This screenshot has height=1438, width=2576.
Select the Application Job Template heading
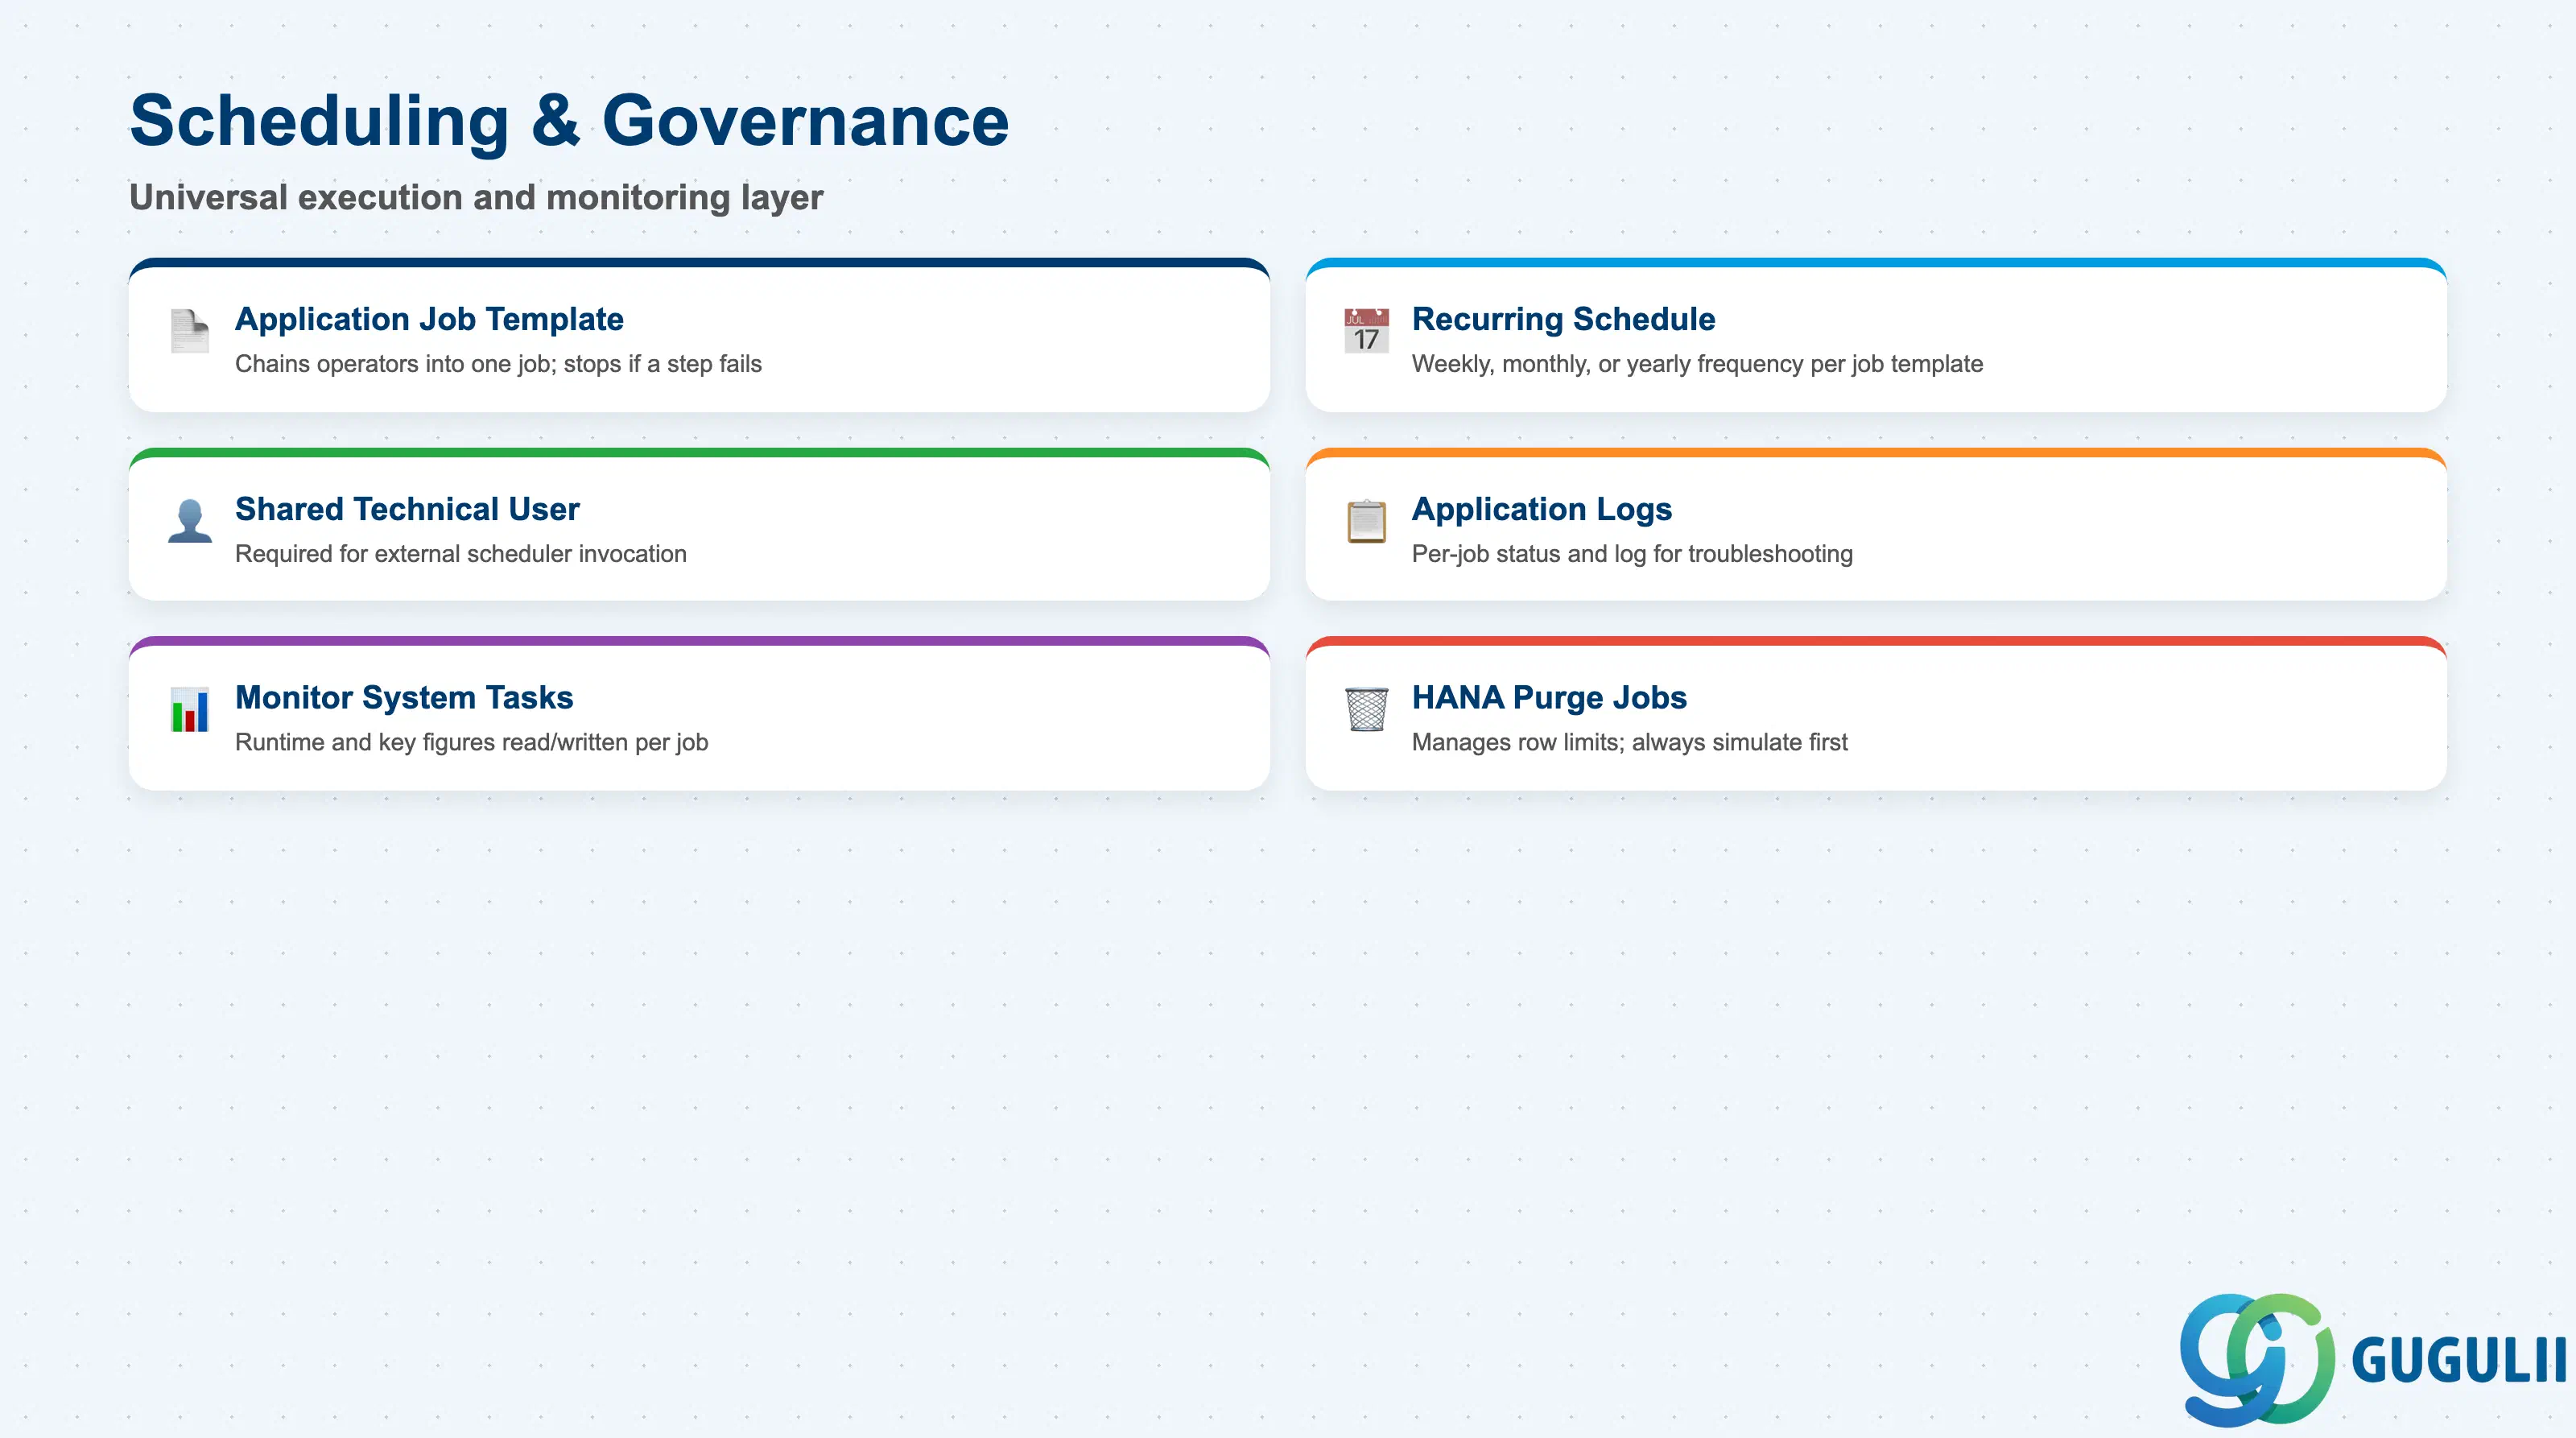click(x=429, y=319)
